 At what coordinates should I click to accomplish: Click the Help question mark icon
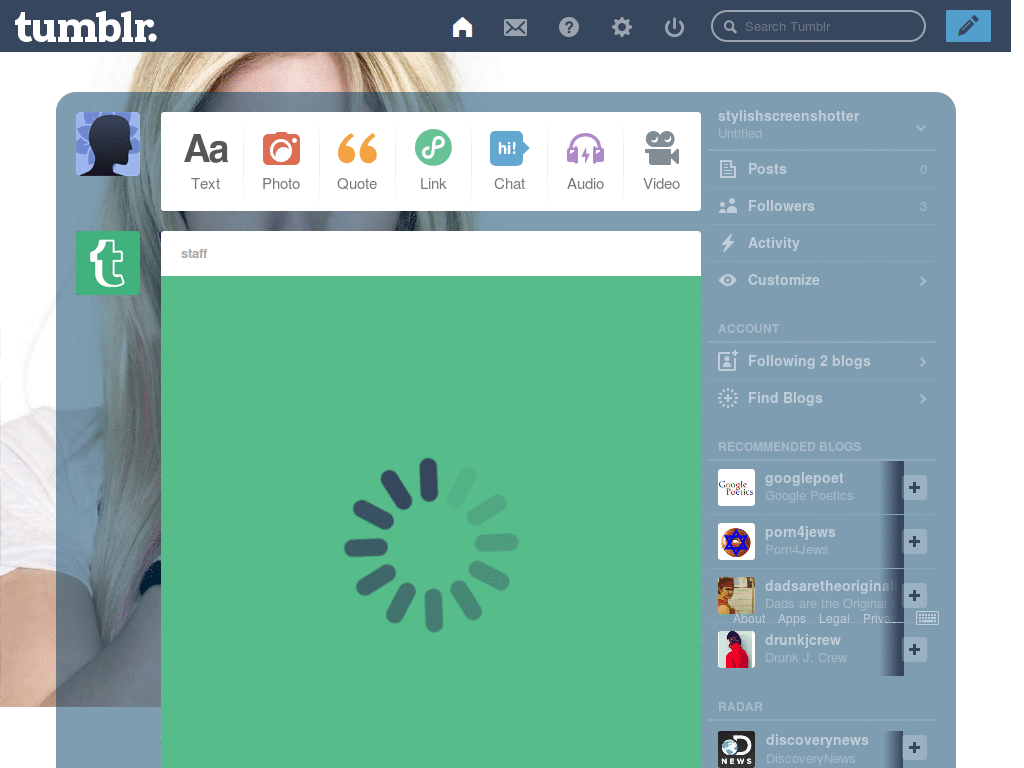click(x=568, y=27)
